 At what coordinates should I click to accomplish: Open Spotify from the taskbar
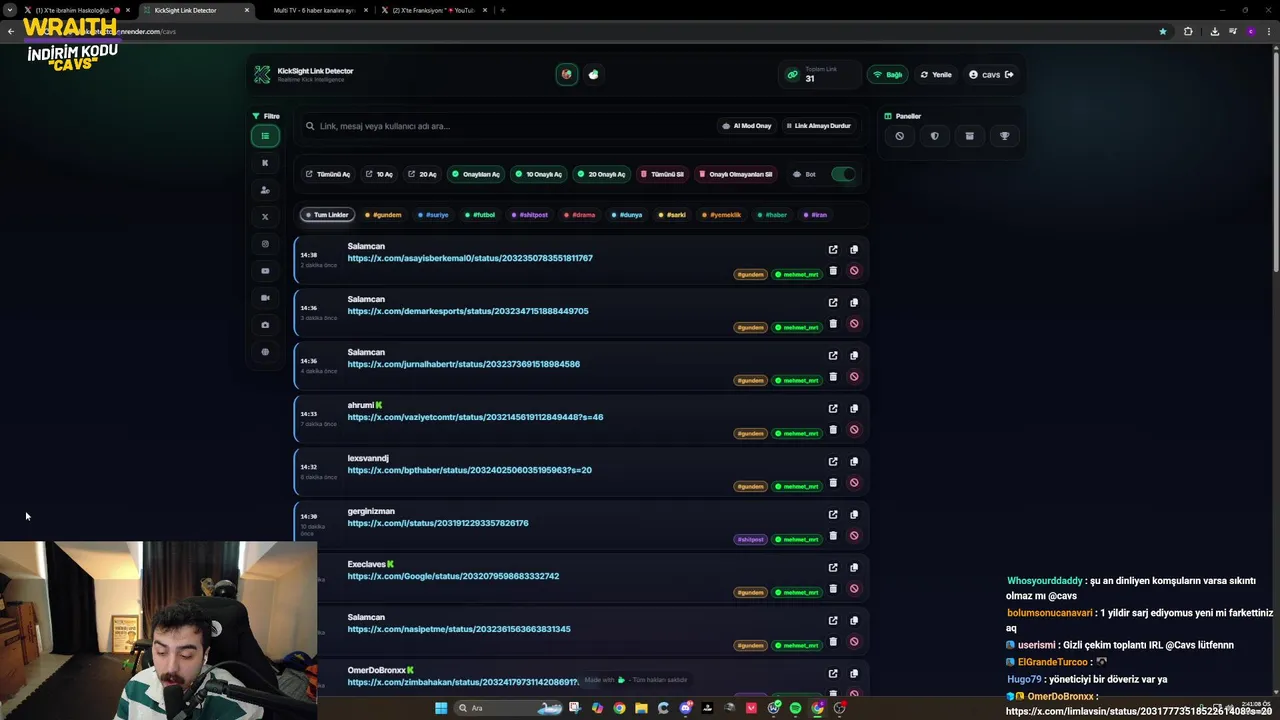coord(796,708)
